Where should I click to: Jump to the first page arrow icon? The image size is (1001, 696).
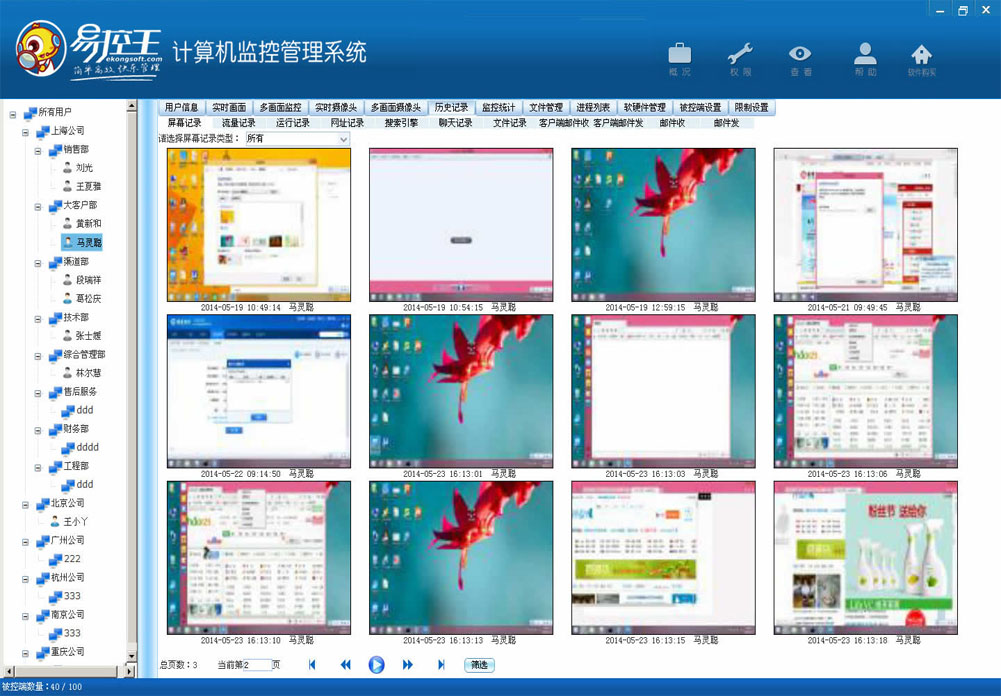coord(311,664)
